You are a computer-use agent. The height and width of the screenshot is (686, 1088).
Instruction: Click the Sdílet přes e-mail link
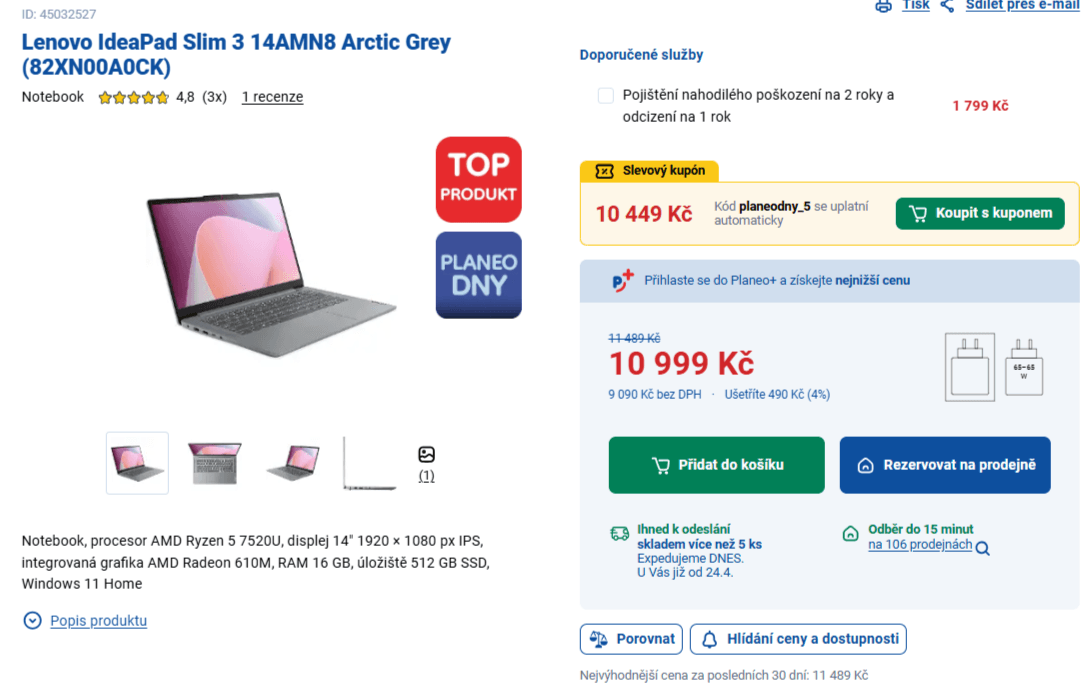(x=1022, y=4)
